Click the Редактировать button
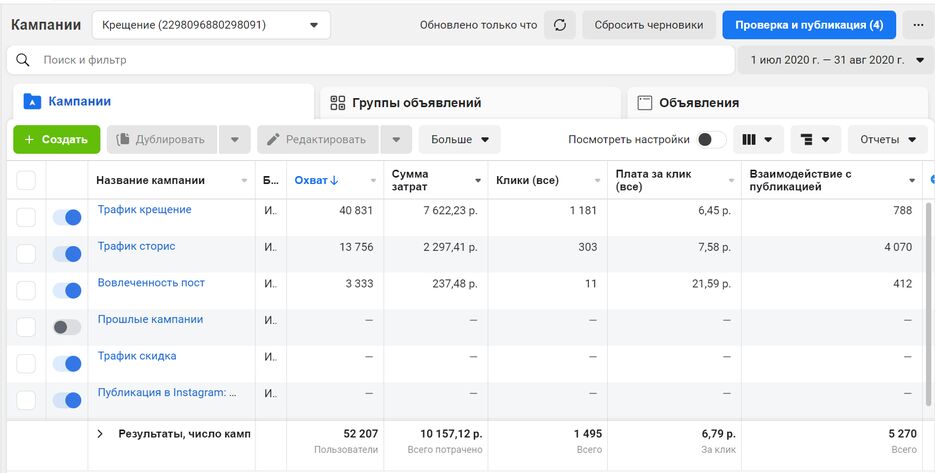This screenshot has height=473, width=935. [318, 140]
